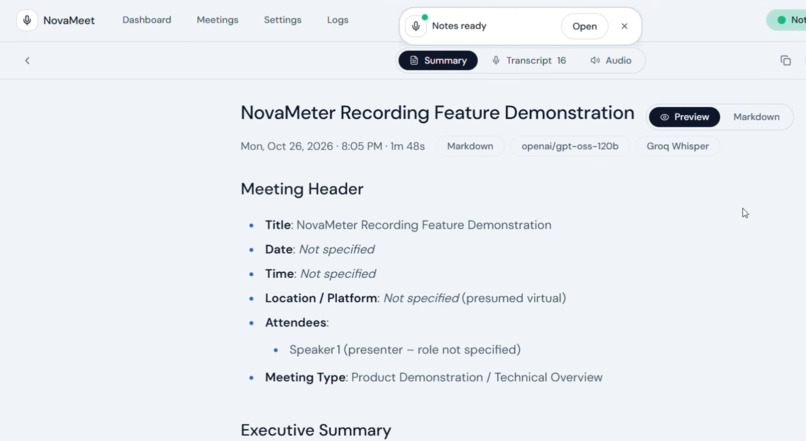
Task: Copy the summary using the copy icon
Action: pyautogui.click(x=785, y=61)
